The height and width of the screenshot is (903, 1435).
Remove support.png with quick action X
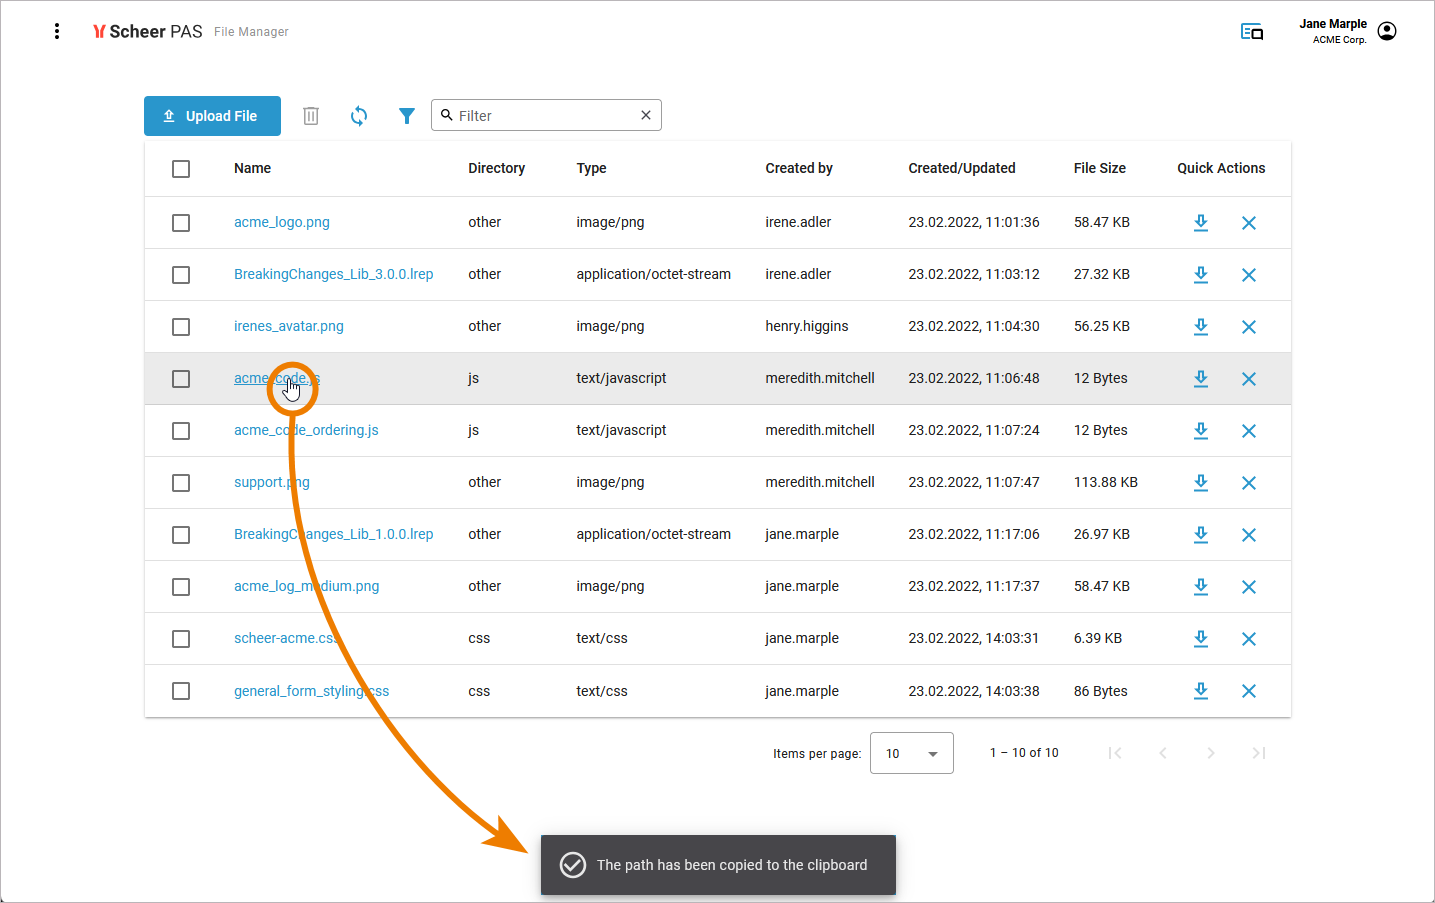1248,483
